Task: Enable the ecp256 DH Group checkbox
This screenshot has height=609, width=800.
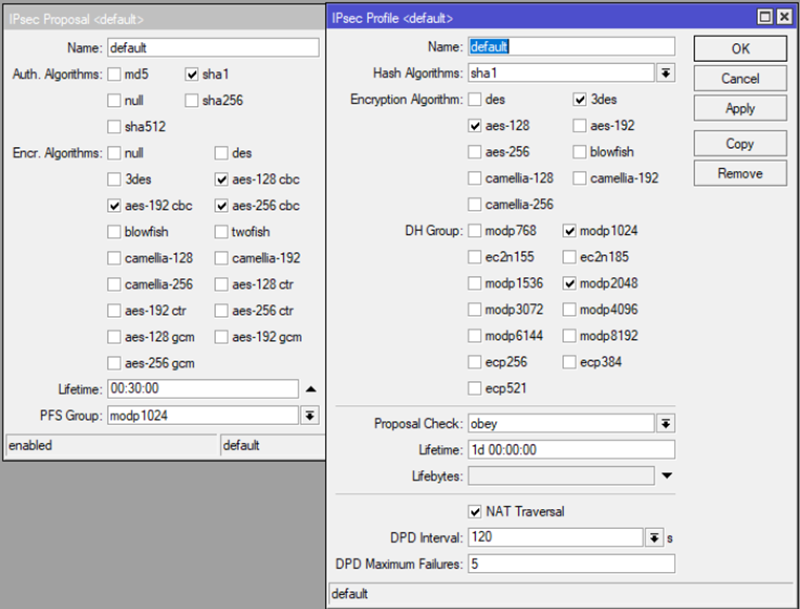Action: [x=476, y=362]
